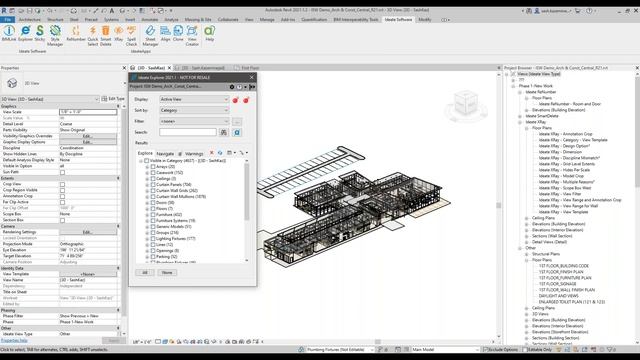Check the Visible in Category root box

click(147, 161)
